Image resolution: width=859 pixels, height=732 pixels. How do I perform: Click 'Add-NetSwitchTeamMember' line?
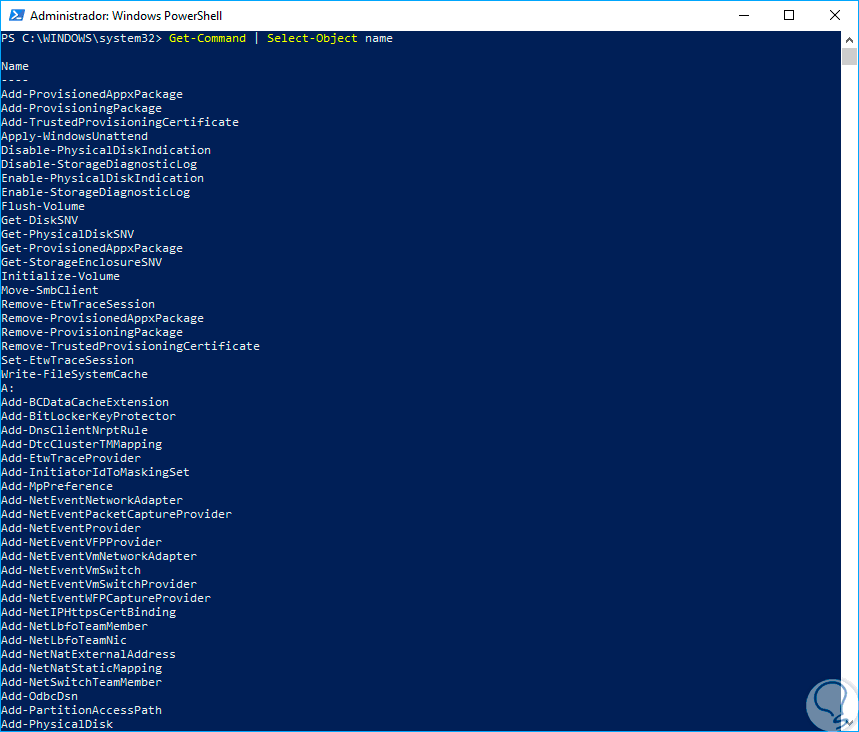[x=82, y=683]
